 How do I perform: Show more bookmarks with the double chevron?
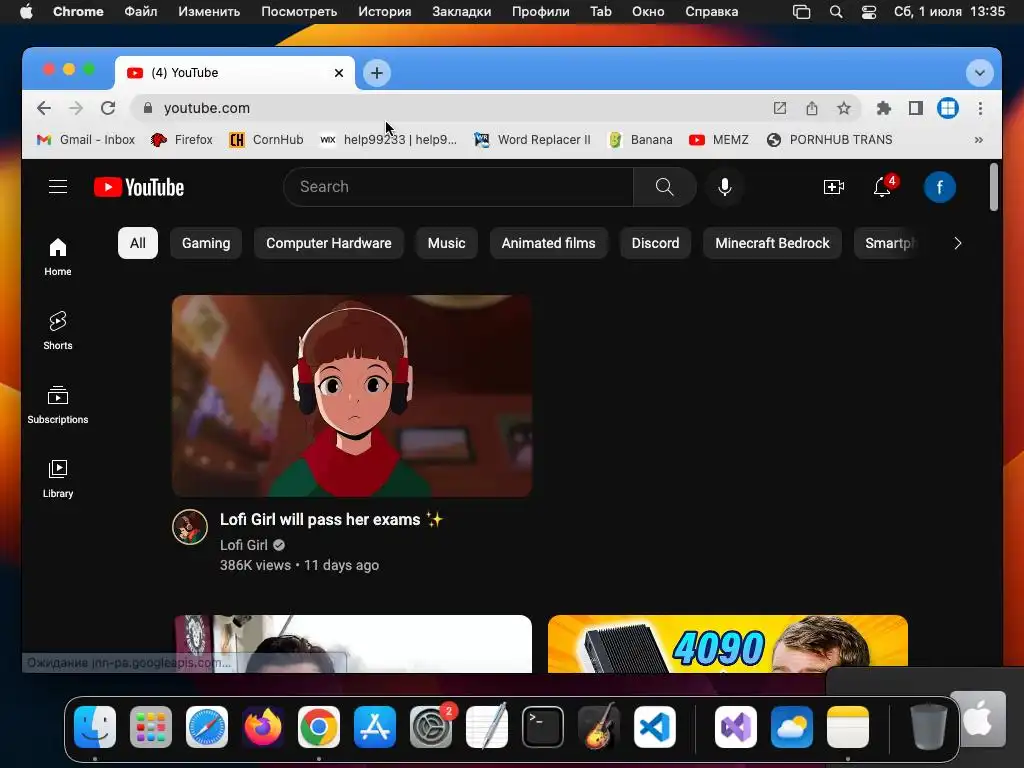978,140
